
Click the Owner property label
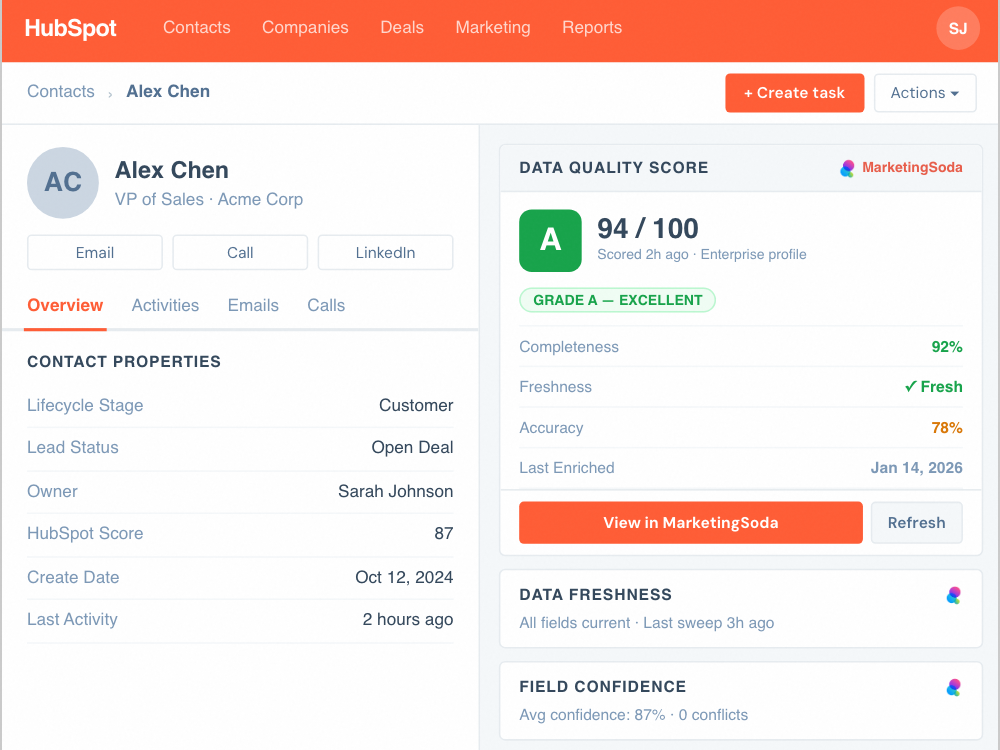52,491
